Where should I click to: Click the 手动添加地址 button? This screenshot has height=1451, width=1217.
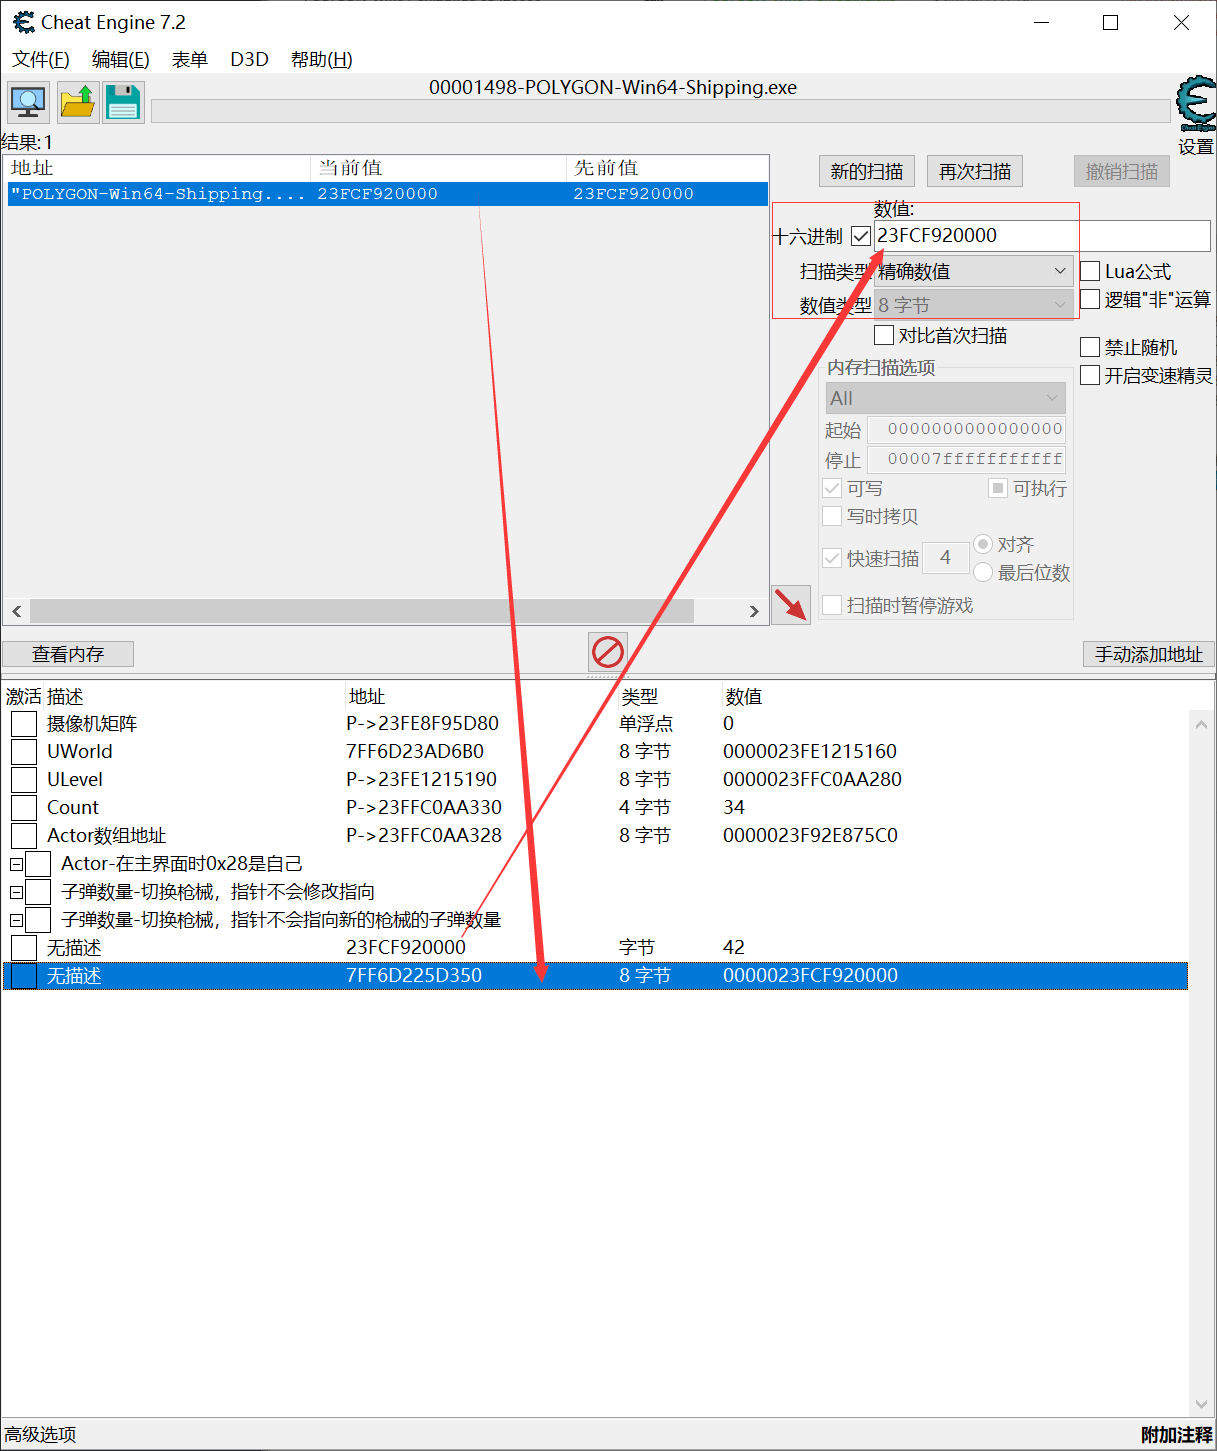pyautogui.click(x=1148, y=654)
